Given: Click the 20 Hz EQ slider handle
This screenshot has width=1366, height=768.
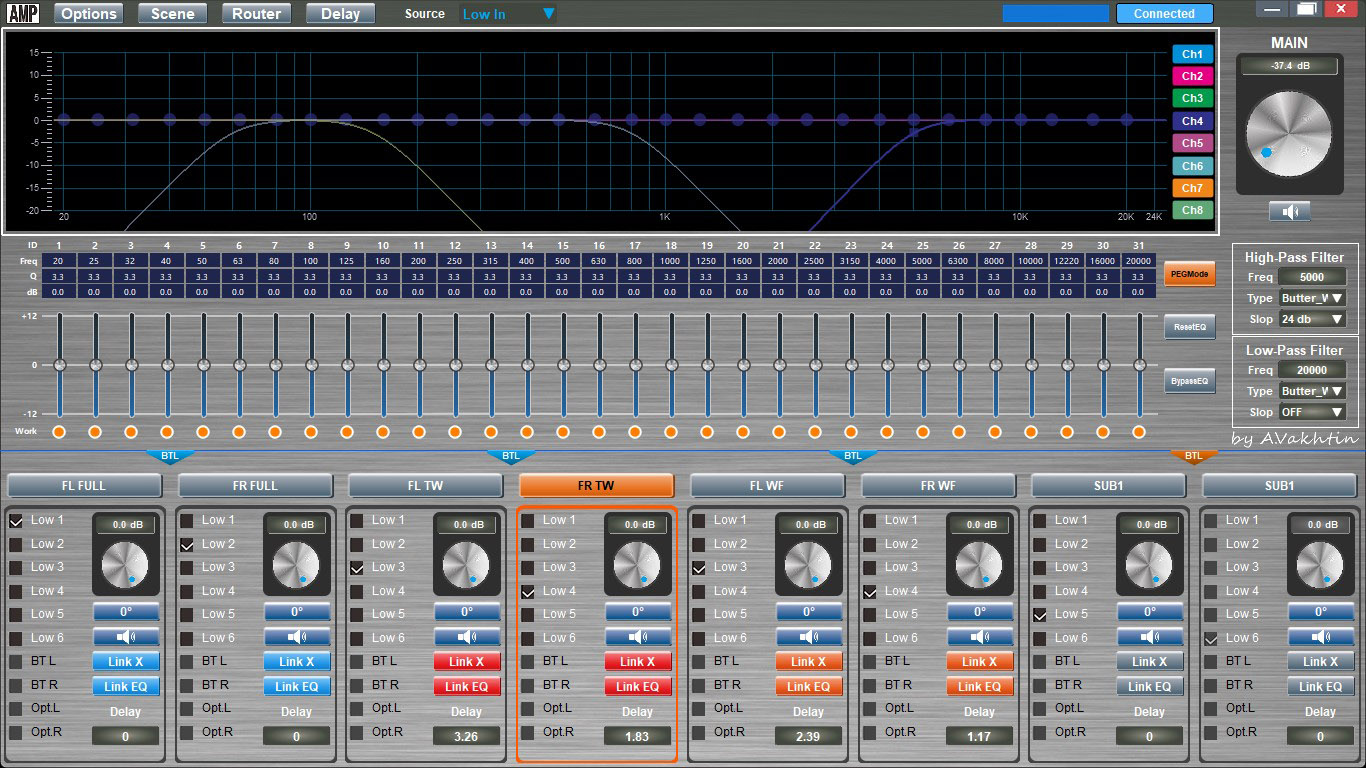Looking at the screenshot, I should click(59, 365).
